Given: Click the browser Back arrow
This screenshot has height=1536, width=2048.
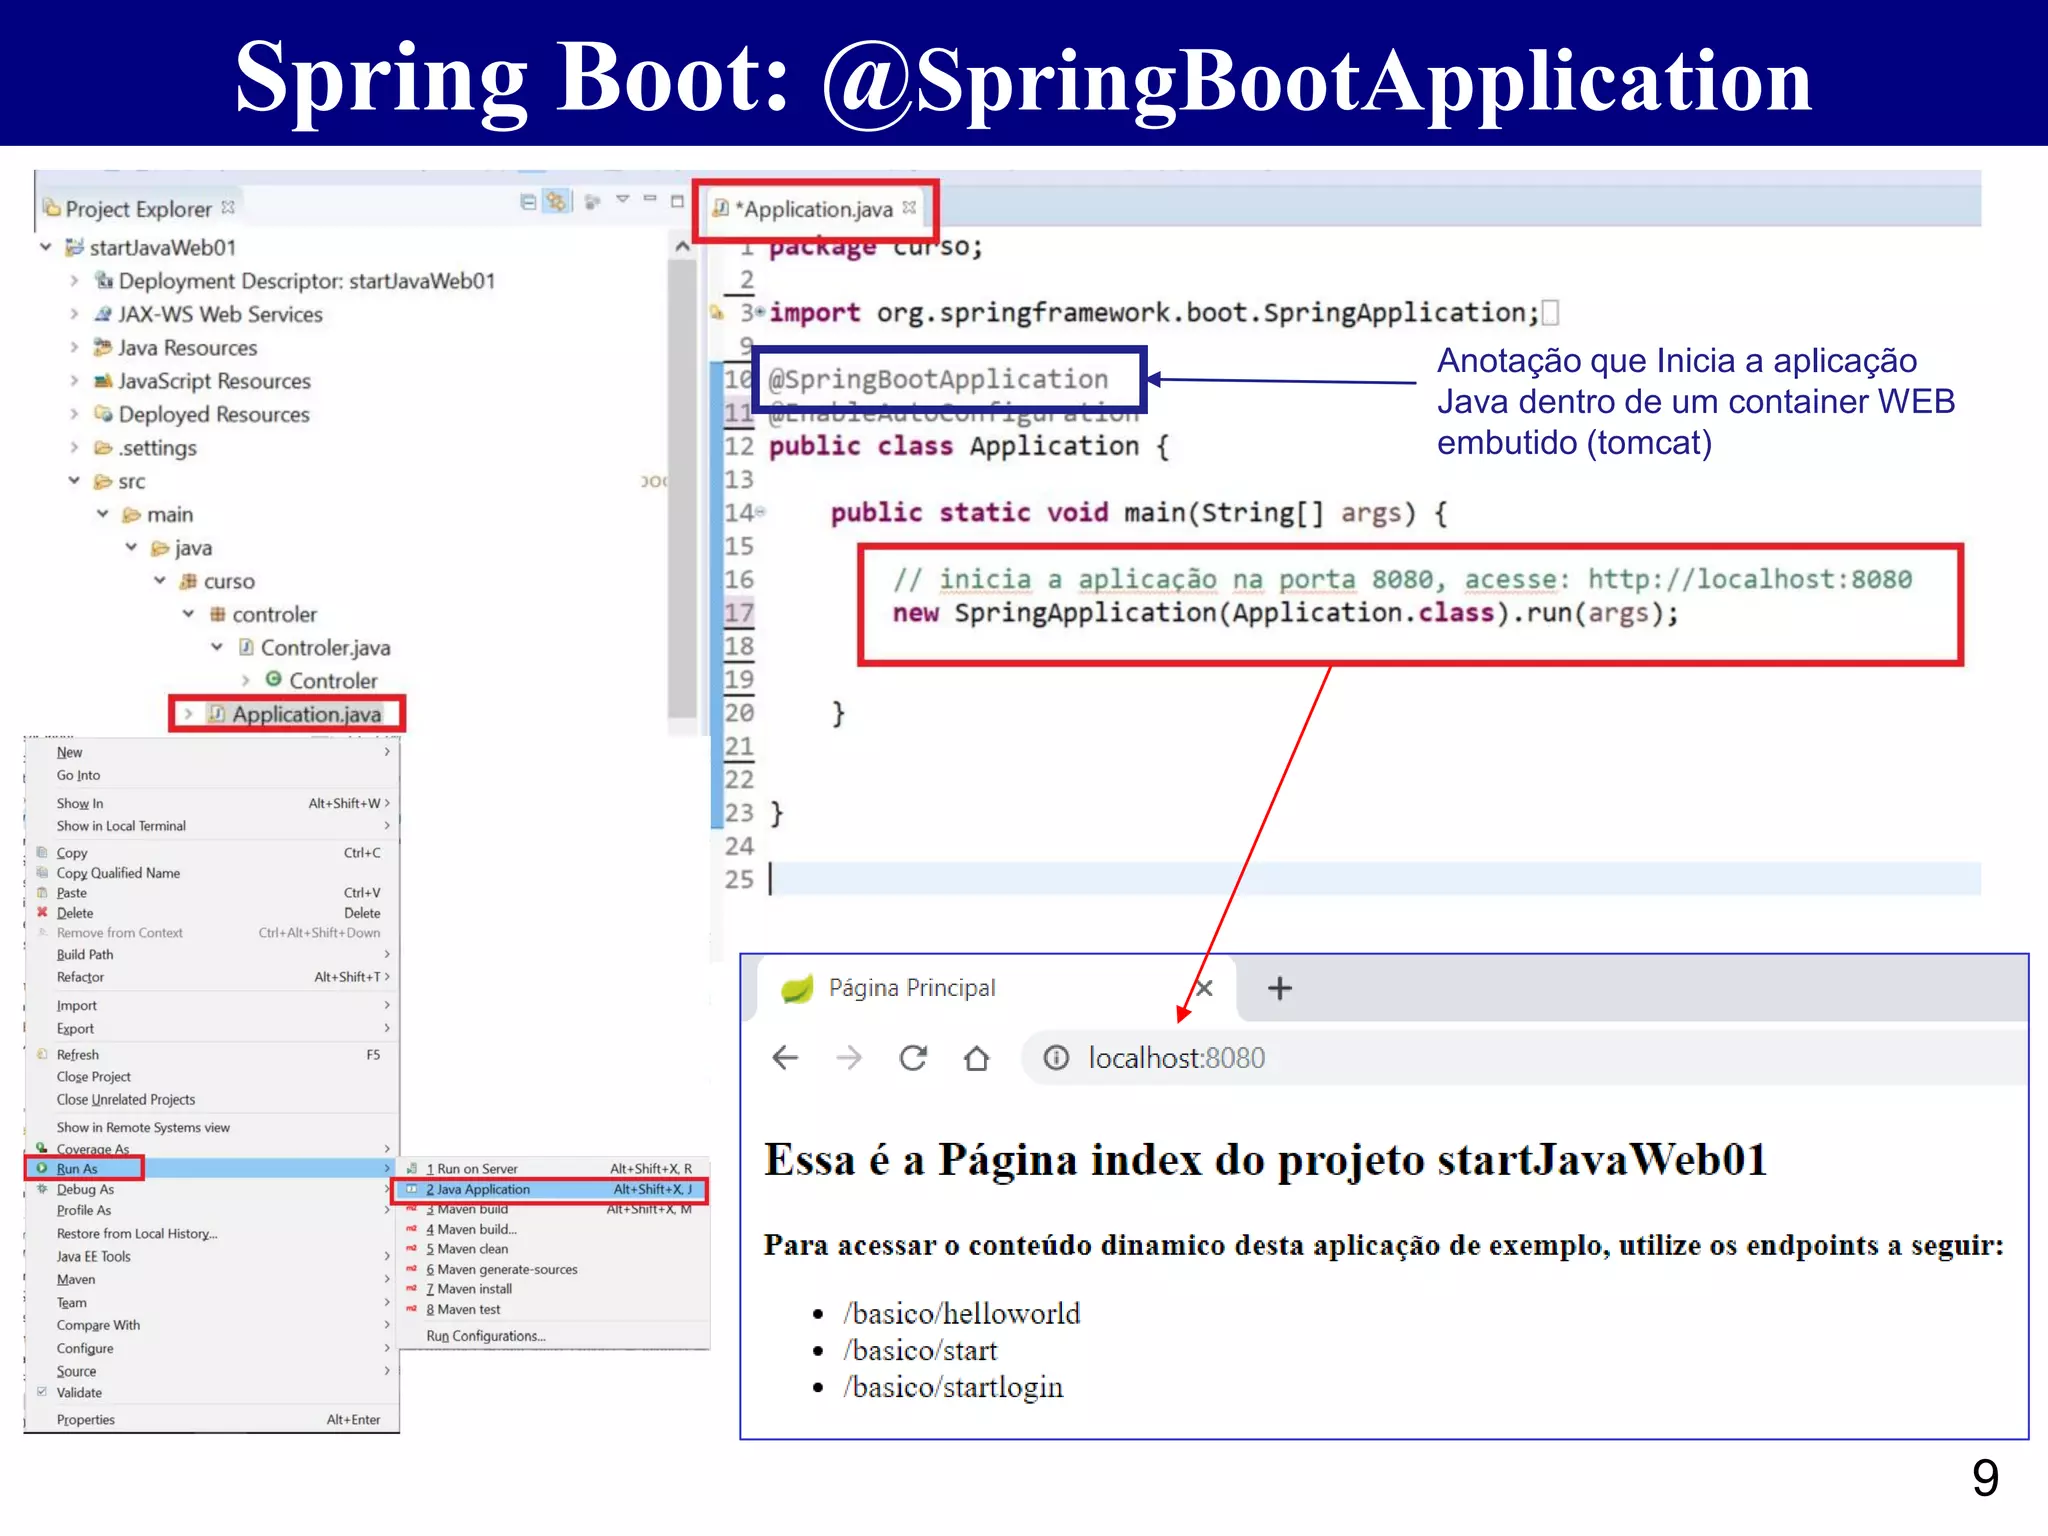Looking at the screenshot, I should [786, 1058].
